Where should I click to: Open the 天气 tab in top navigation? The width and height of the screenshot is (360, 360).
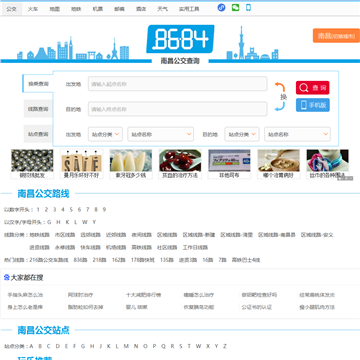[162, 9]
